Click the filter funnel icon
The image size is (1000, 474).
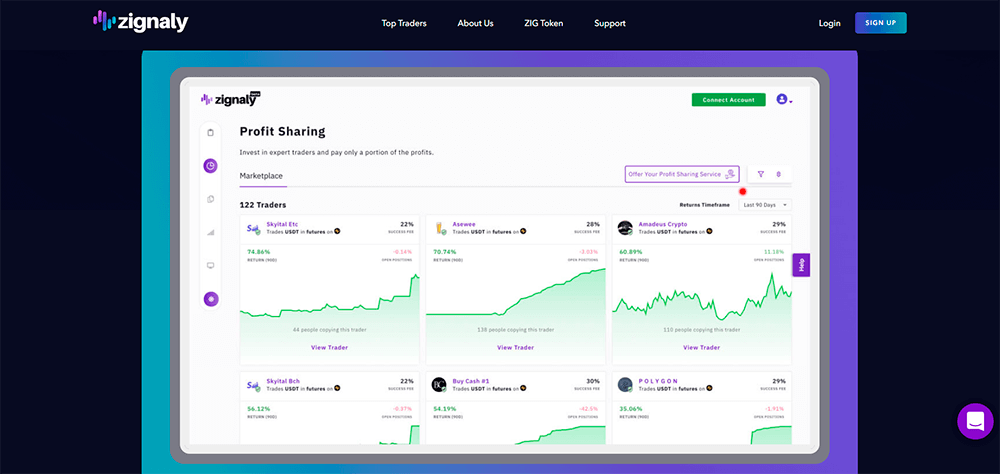pos(760,174)
